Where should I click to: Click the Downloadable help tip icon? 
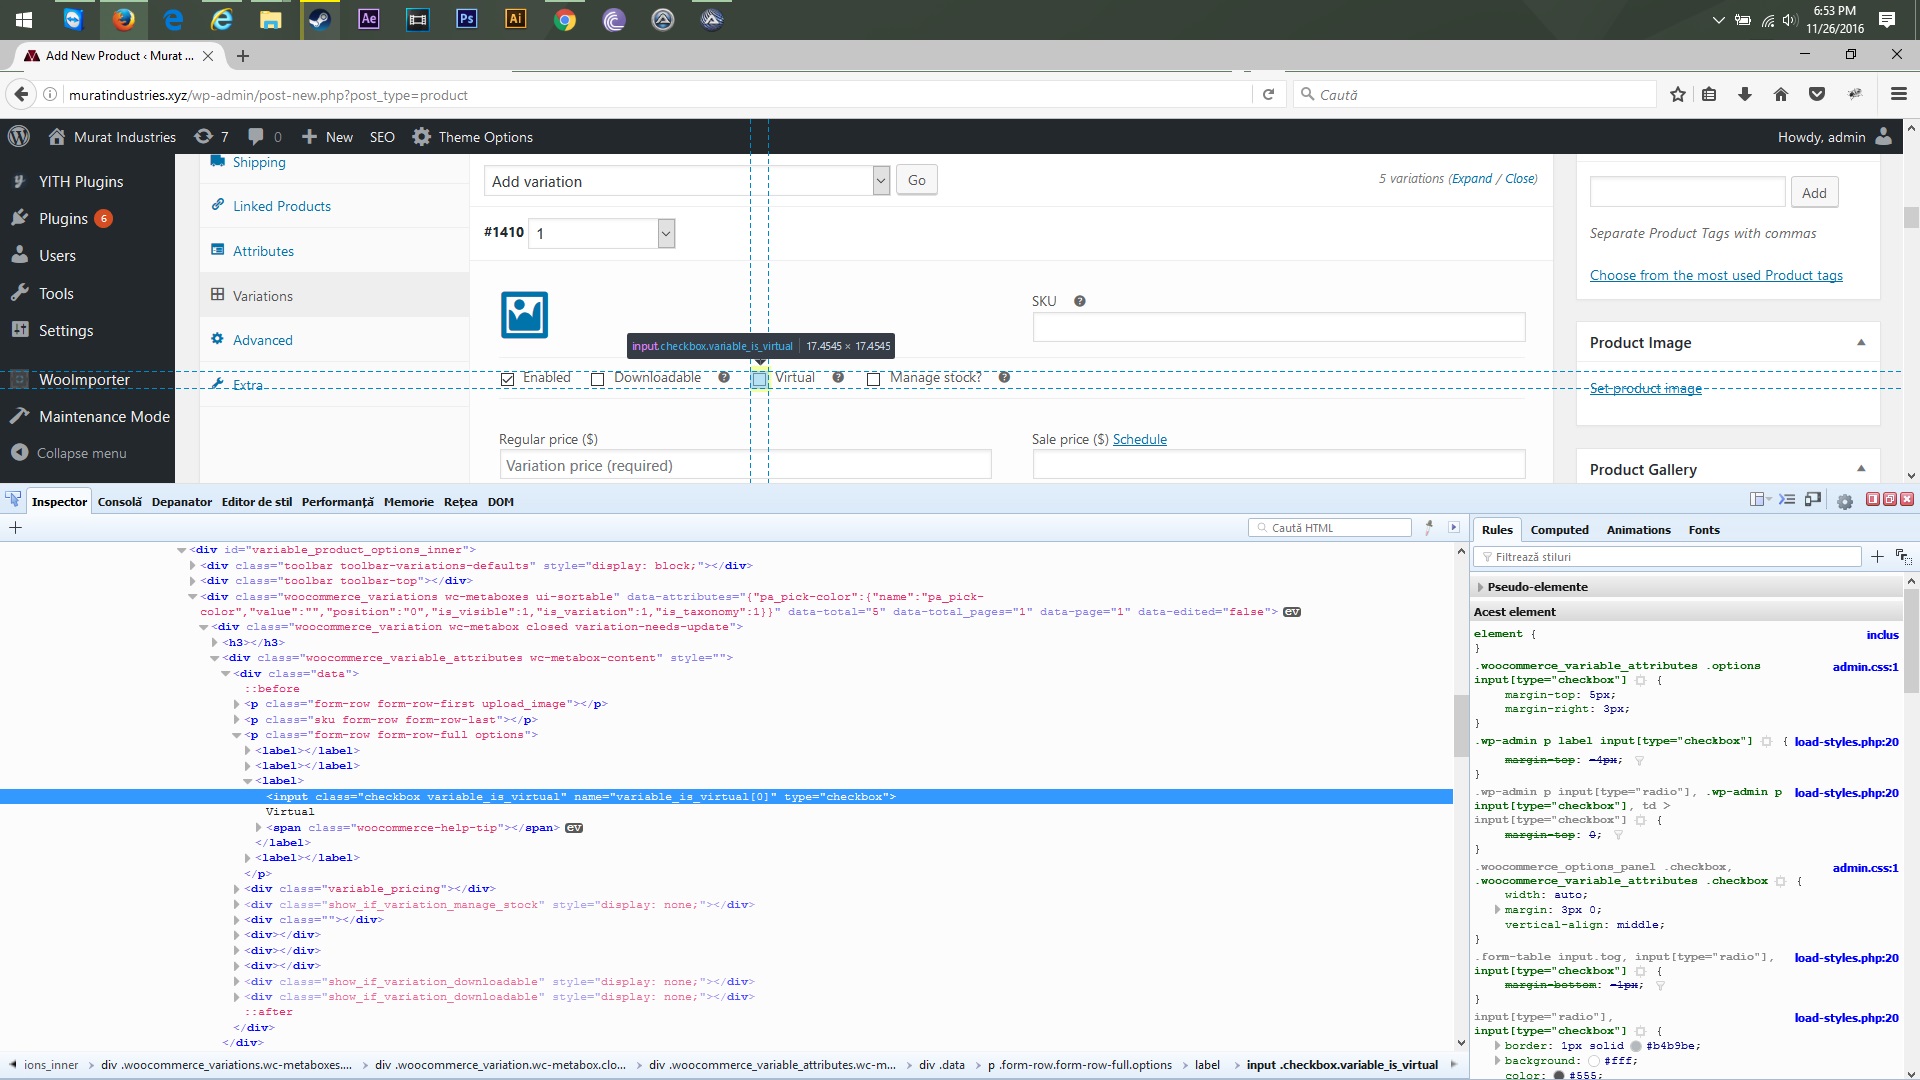click(724, 377)
